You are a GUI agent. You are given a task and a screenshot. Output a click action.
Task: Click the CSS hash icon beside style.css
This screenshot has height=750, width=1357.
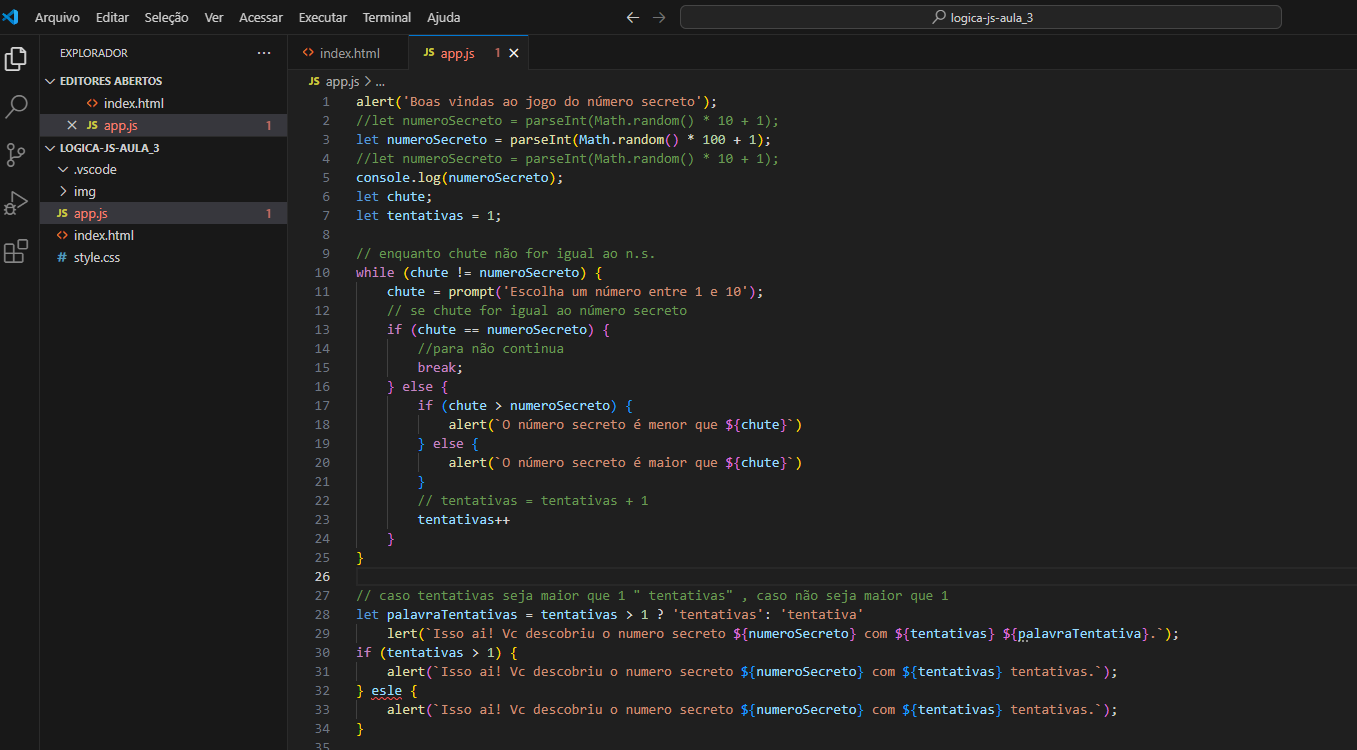62,257
